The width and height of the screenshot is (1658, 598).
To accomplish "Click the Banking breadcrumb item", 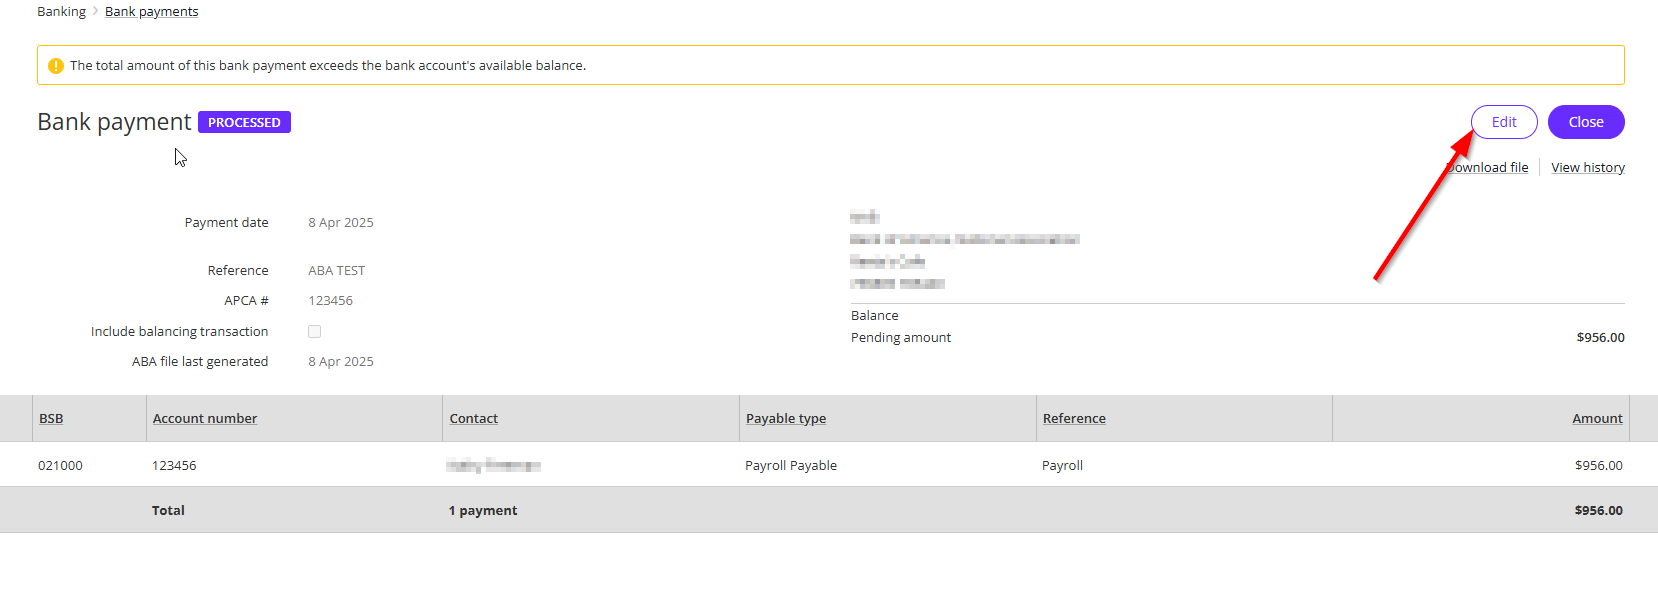I will click(x=61, y=12).
